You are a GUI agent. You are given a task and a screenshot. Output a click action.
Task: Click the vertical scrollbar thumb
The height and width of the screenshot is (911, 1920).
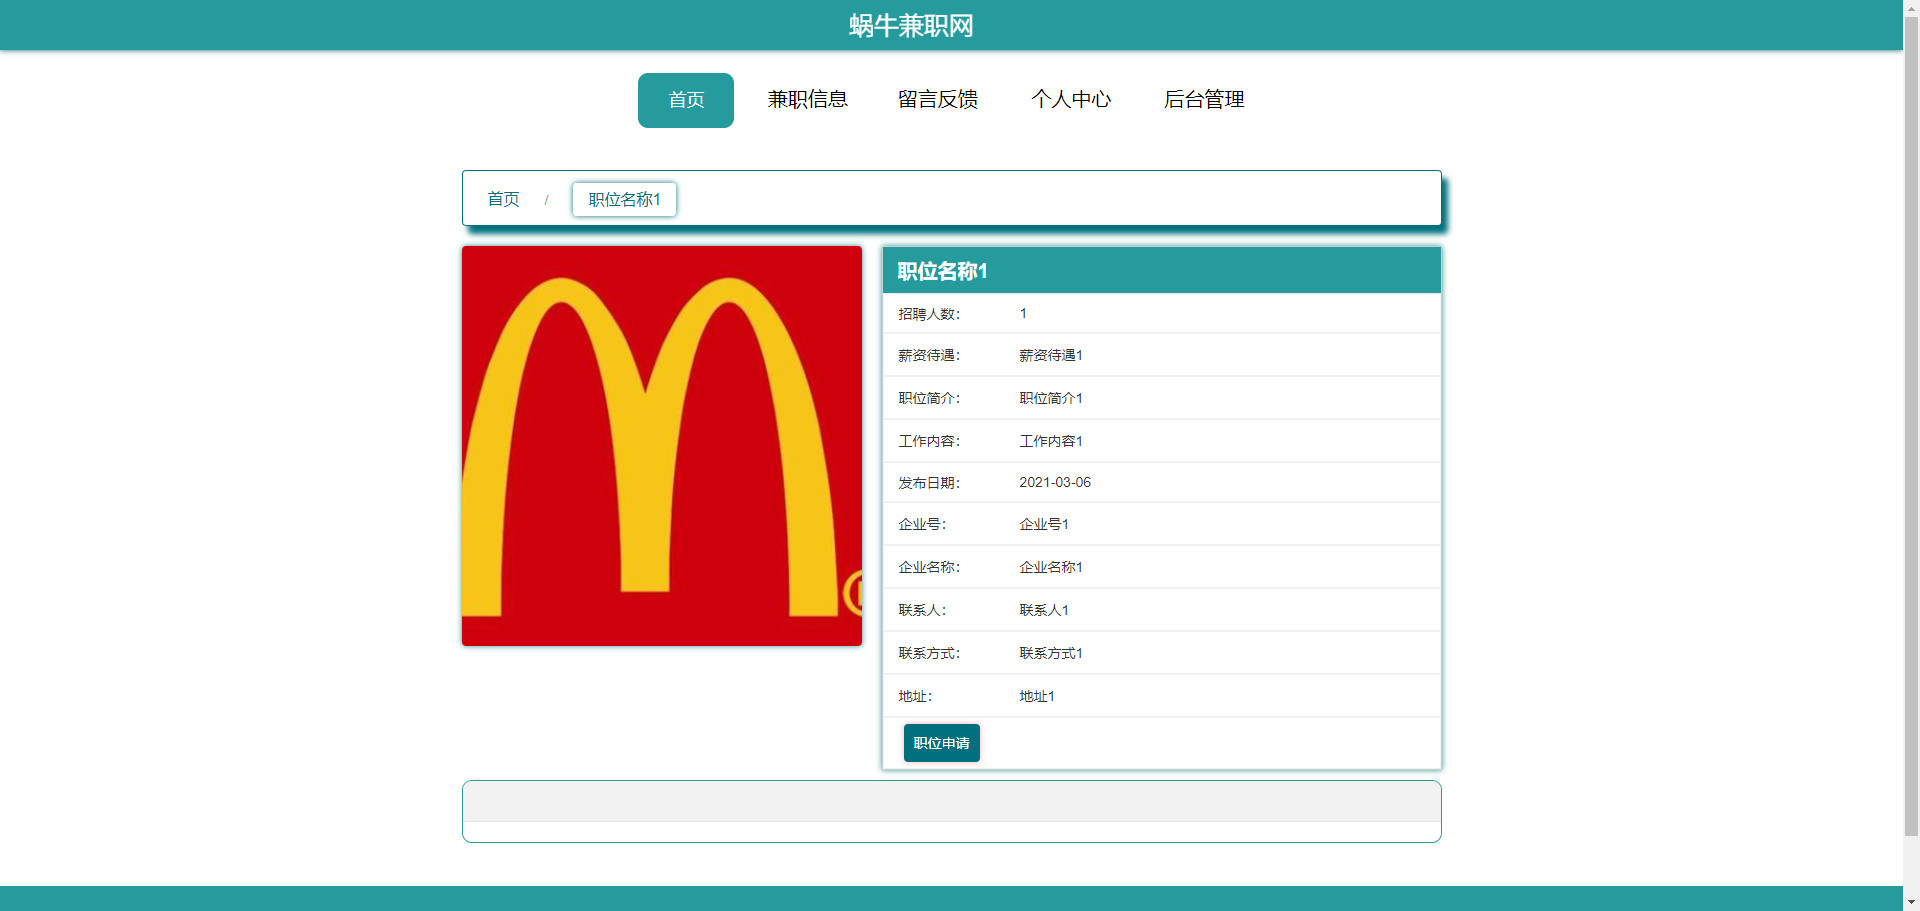[1911, 425]
